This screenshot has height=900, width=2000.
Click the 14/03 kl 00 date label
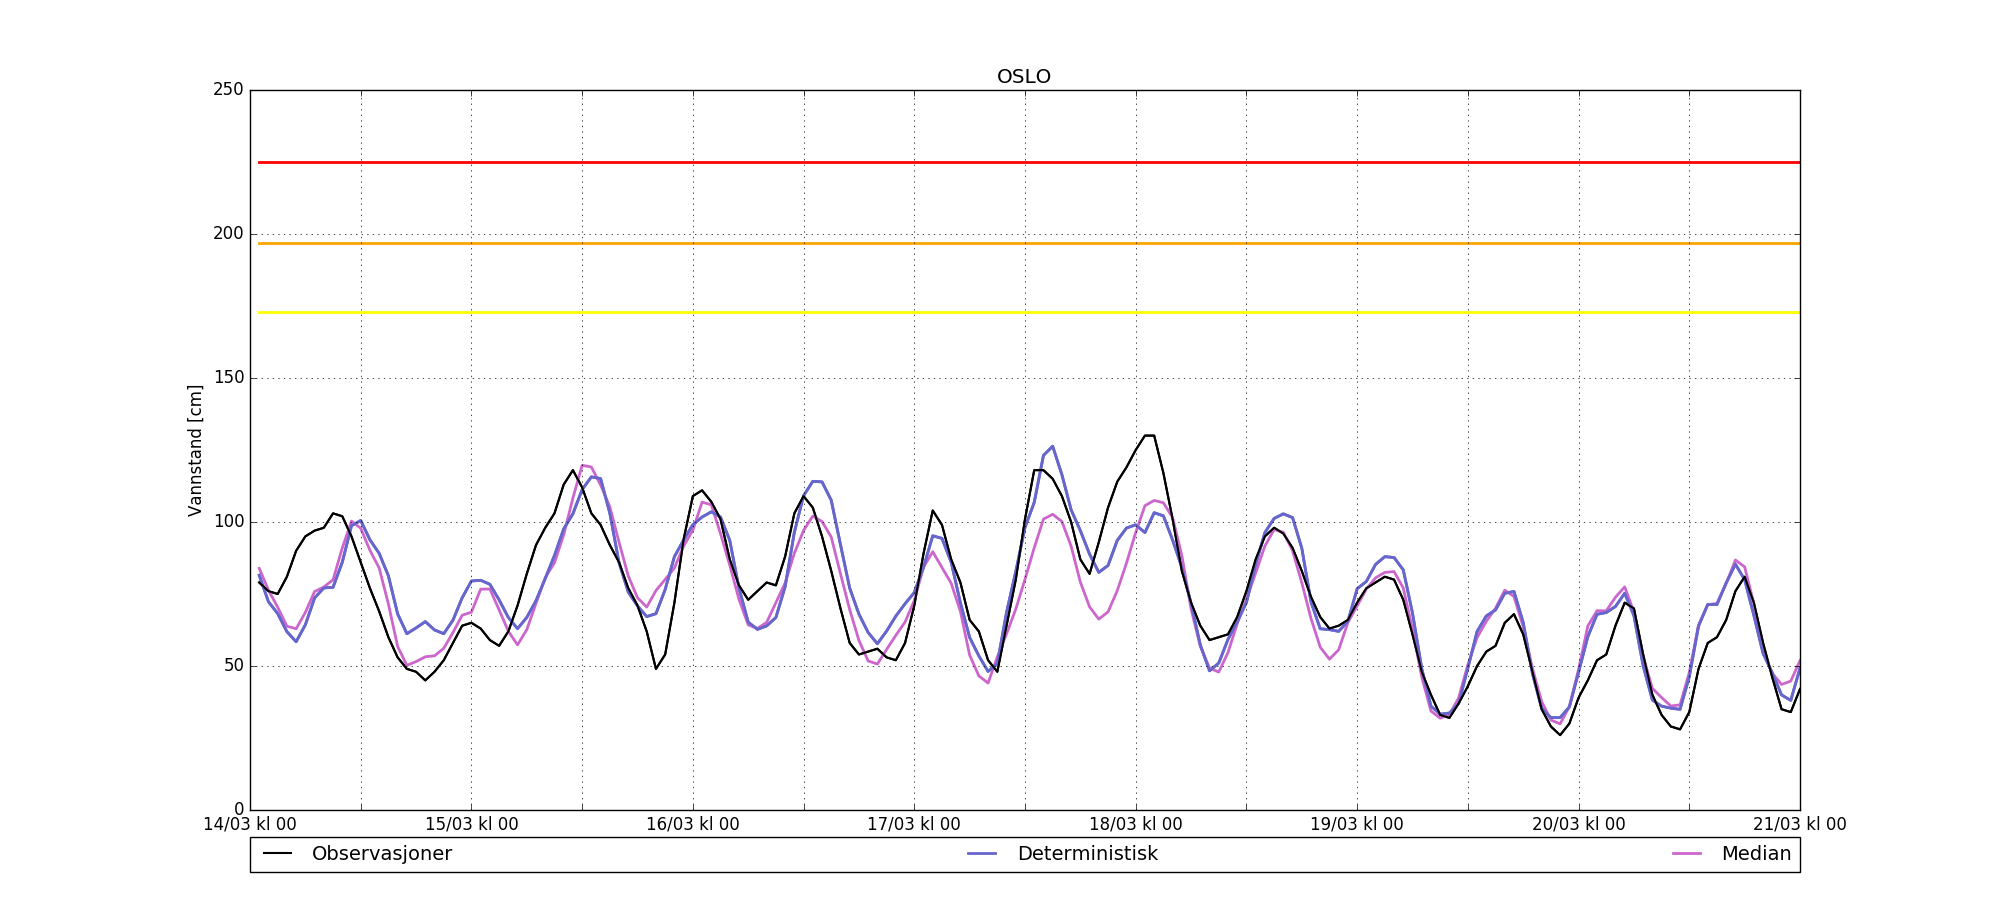click(x=250, y=825)
